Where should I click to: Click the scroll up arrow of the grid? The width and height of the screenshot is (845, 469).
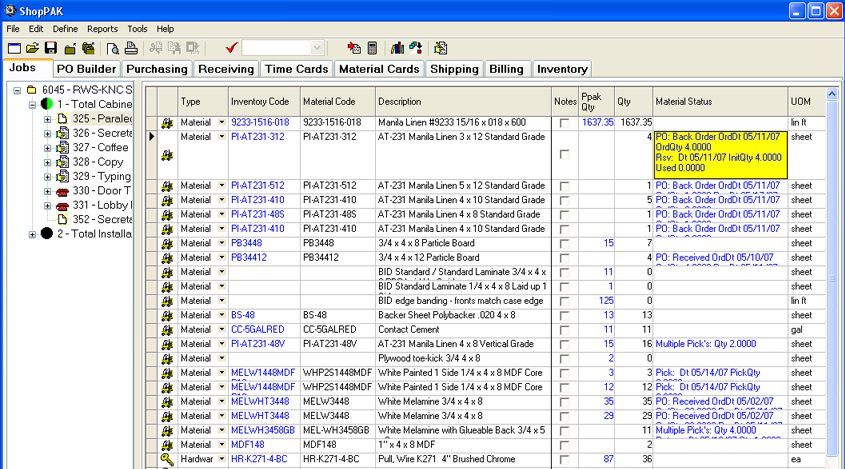(832, 94)
